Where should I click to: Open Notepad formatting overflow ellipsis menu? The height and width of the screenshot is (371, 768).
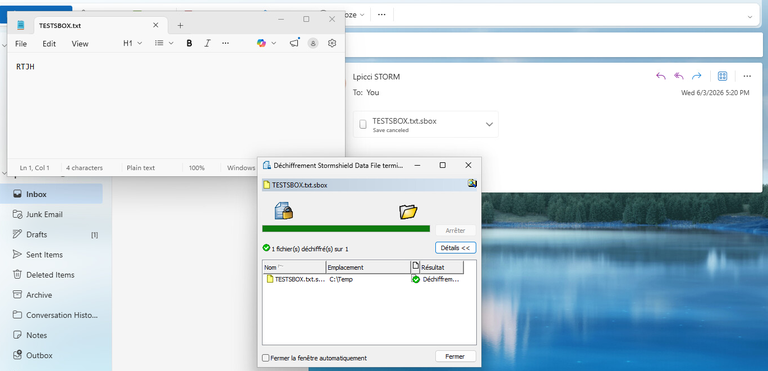tap(225, 43)
